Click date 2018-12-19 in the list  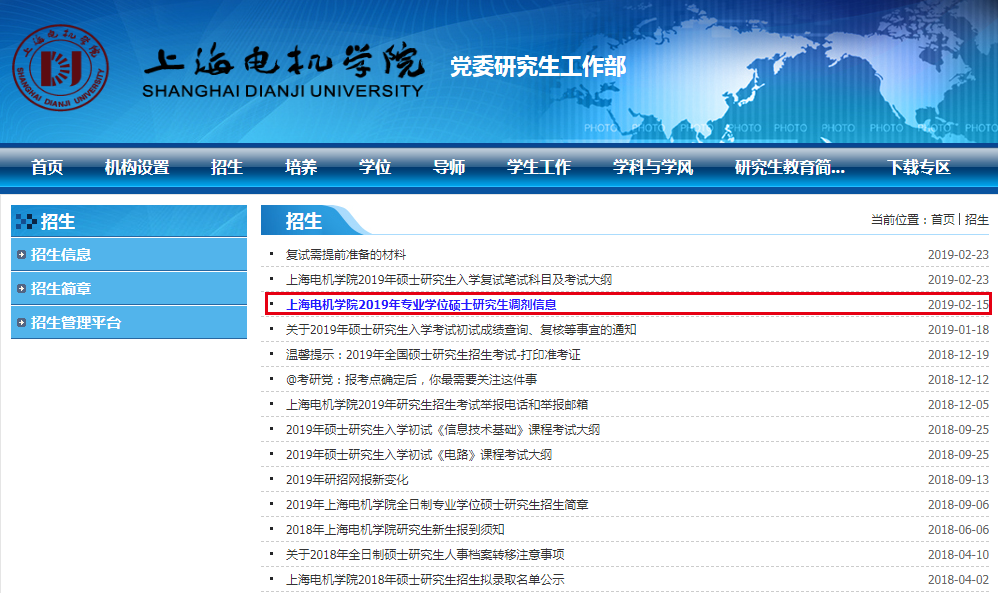pyautogui.click(x=958, y=354)
